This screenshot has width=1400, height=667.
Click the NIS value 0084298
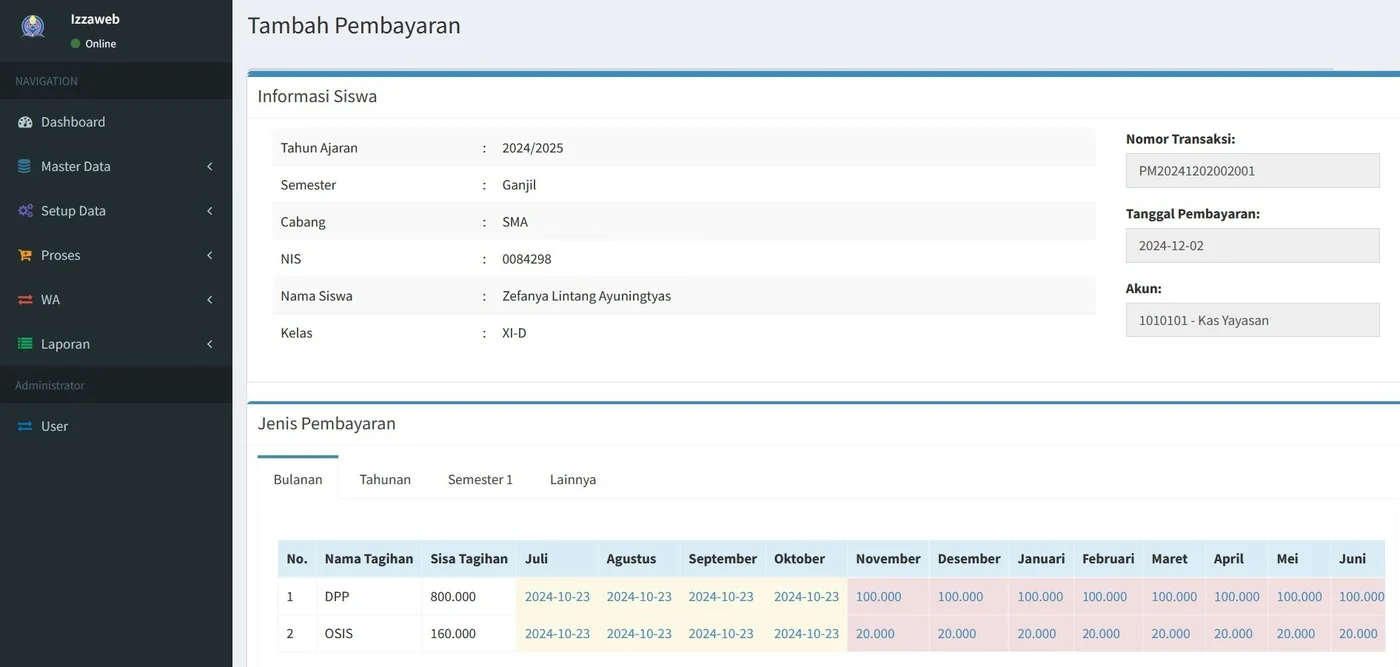pyautogui.click(x=527, y=259)
